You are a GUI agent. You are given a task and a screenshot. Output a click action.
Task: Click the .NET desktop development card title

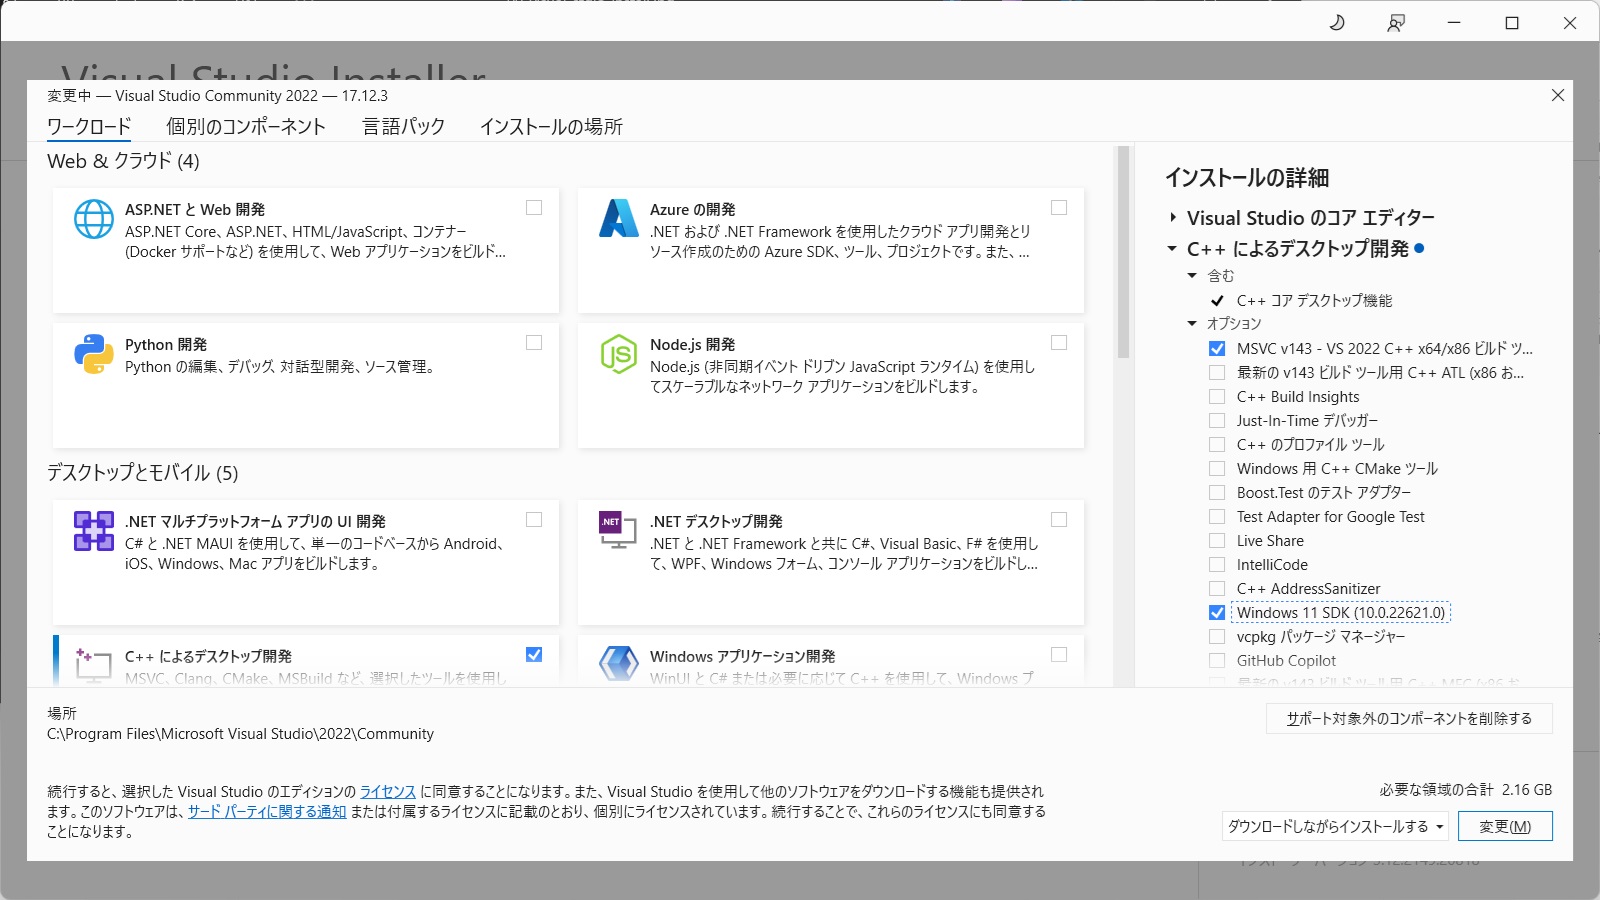tap(716, 521)
